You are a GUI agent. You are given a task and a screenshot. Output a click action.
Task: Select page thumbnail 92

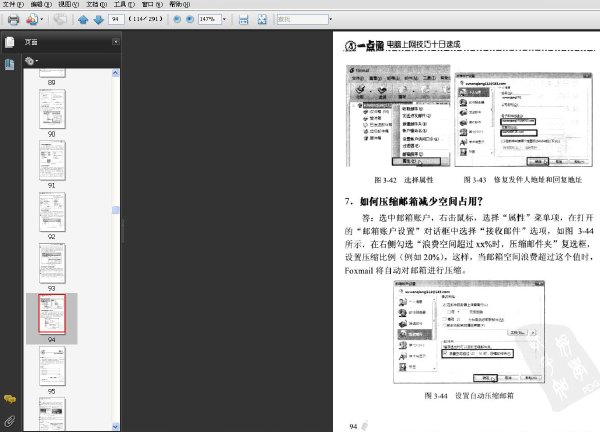tap(52, 212)
